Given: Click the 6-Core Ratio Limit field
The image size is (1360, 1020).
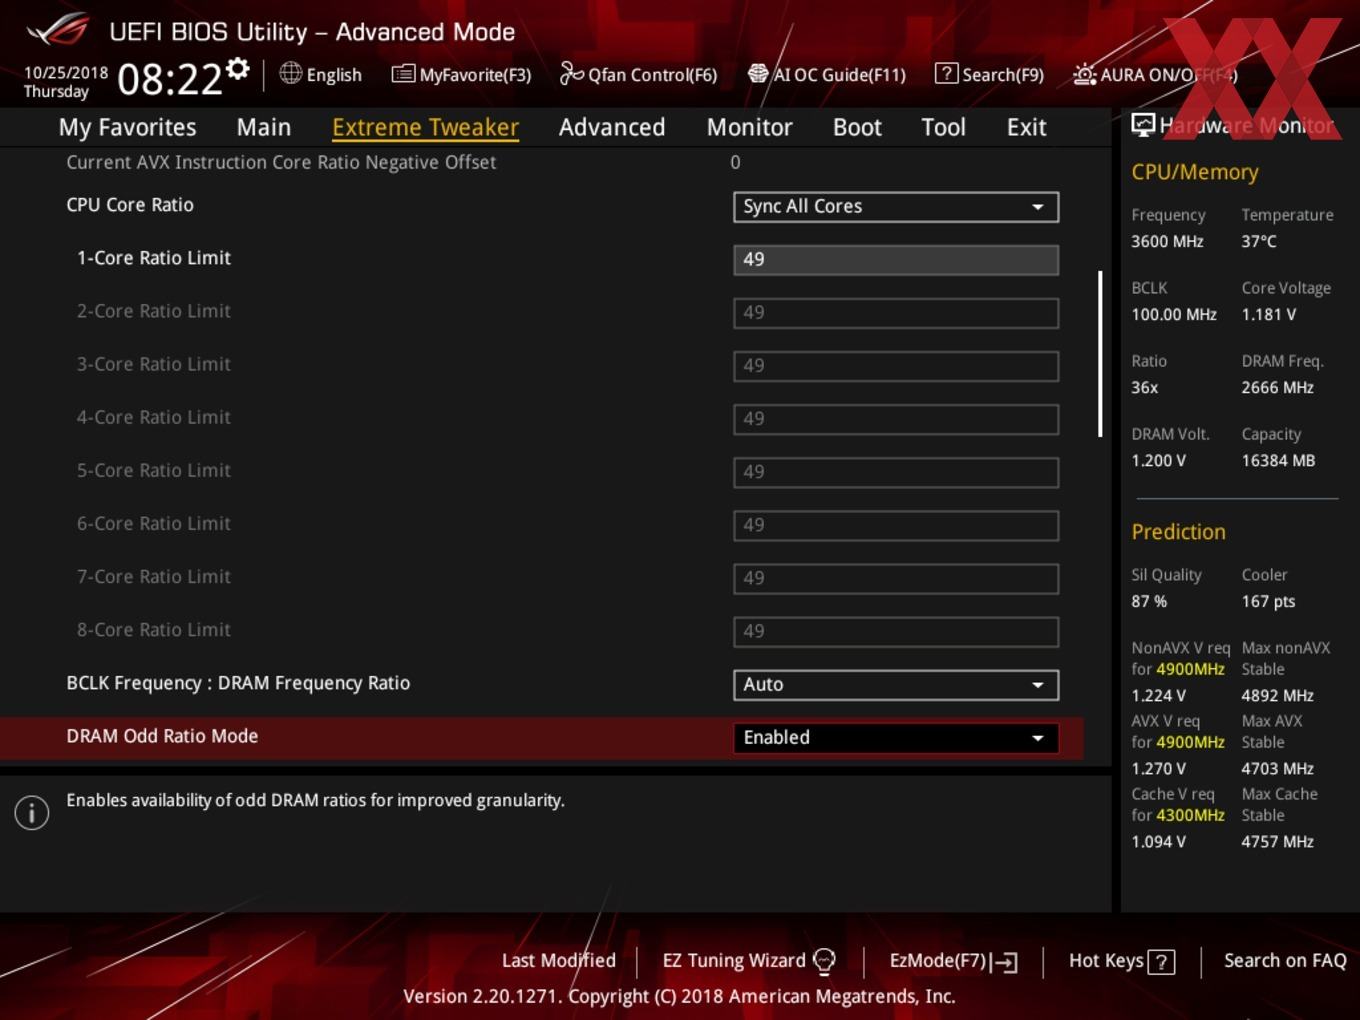Looking at the screenshot, I should pos(896,524).
